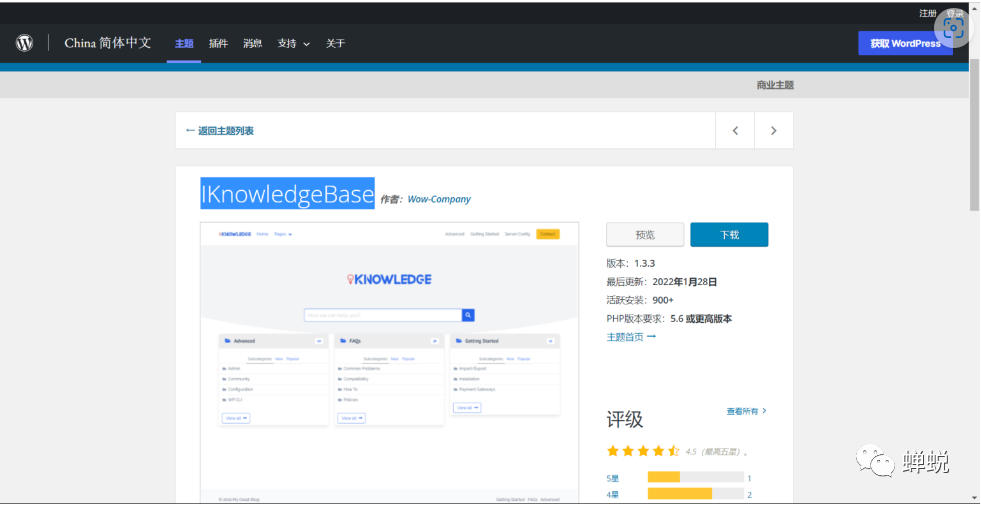Click the 5星 rating bar
The image size is (981, 505).
point(696,477)
